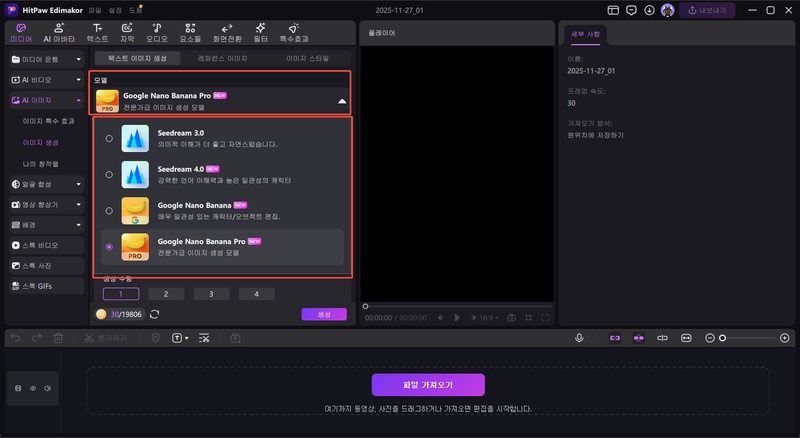800x438 pixels.
Task: Set generation count to 4
Action: click(x=257, y=294)
